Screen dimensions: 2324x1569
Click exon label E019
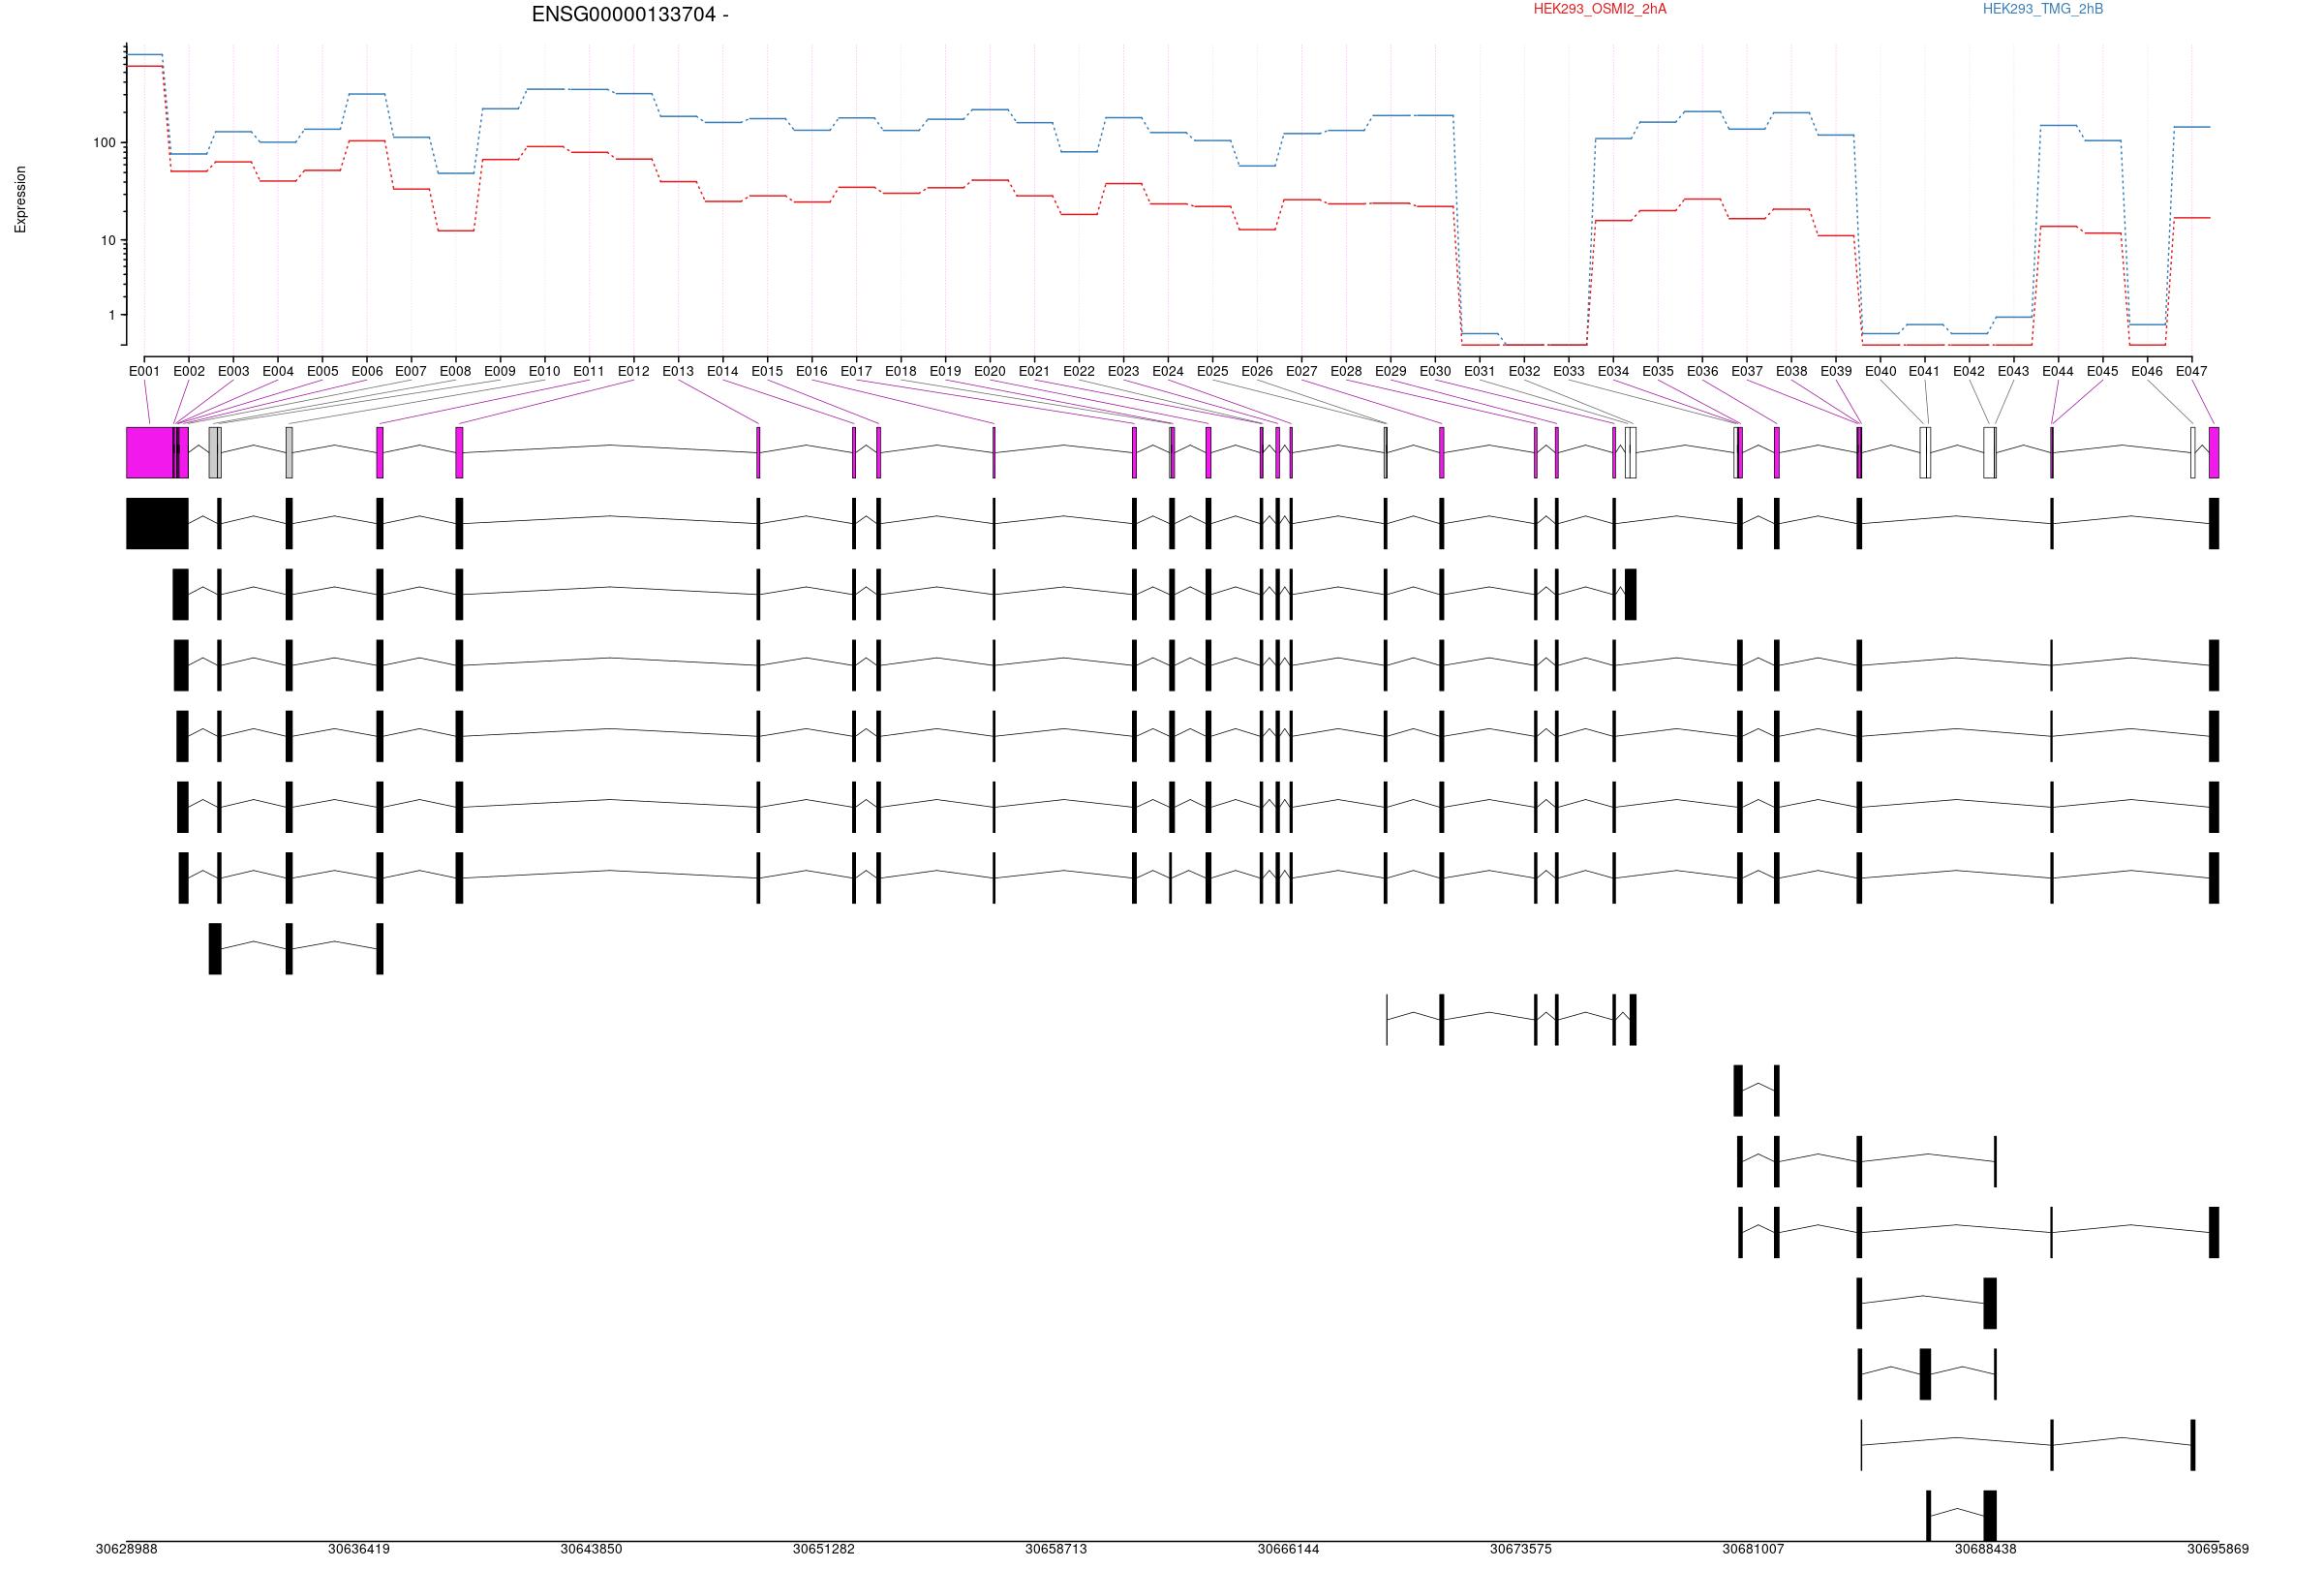pyautogui.click(x=945, y=371)
